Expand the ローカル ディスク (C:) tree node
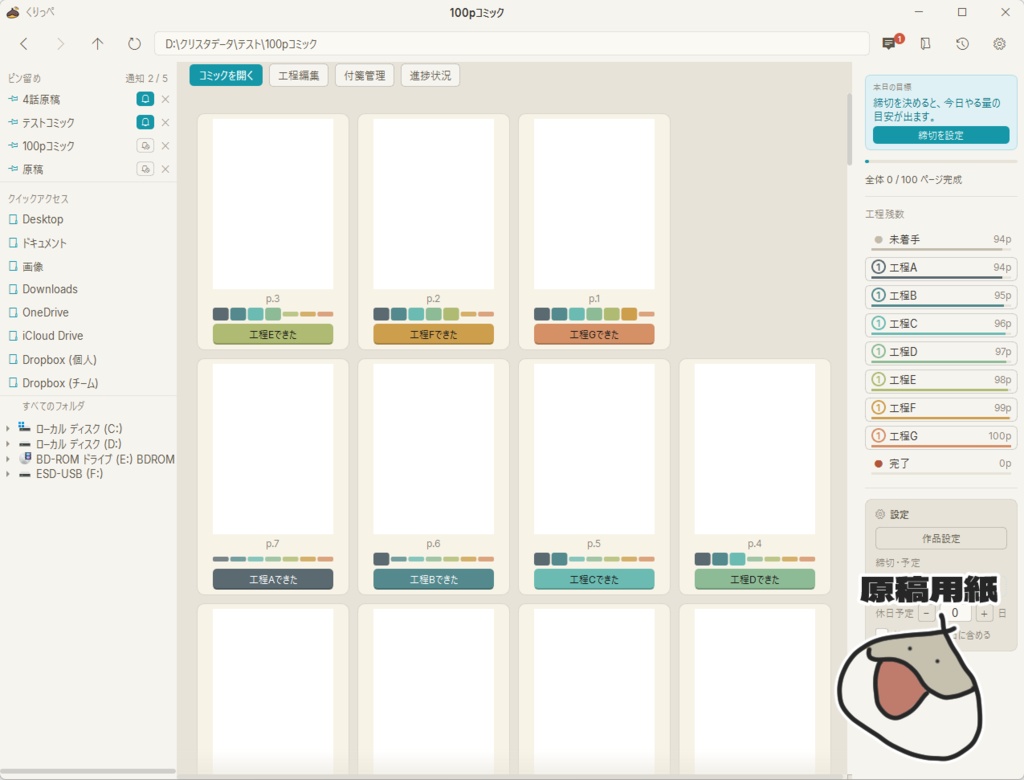The image size is (1024, 780). (x=8, y=429)
